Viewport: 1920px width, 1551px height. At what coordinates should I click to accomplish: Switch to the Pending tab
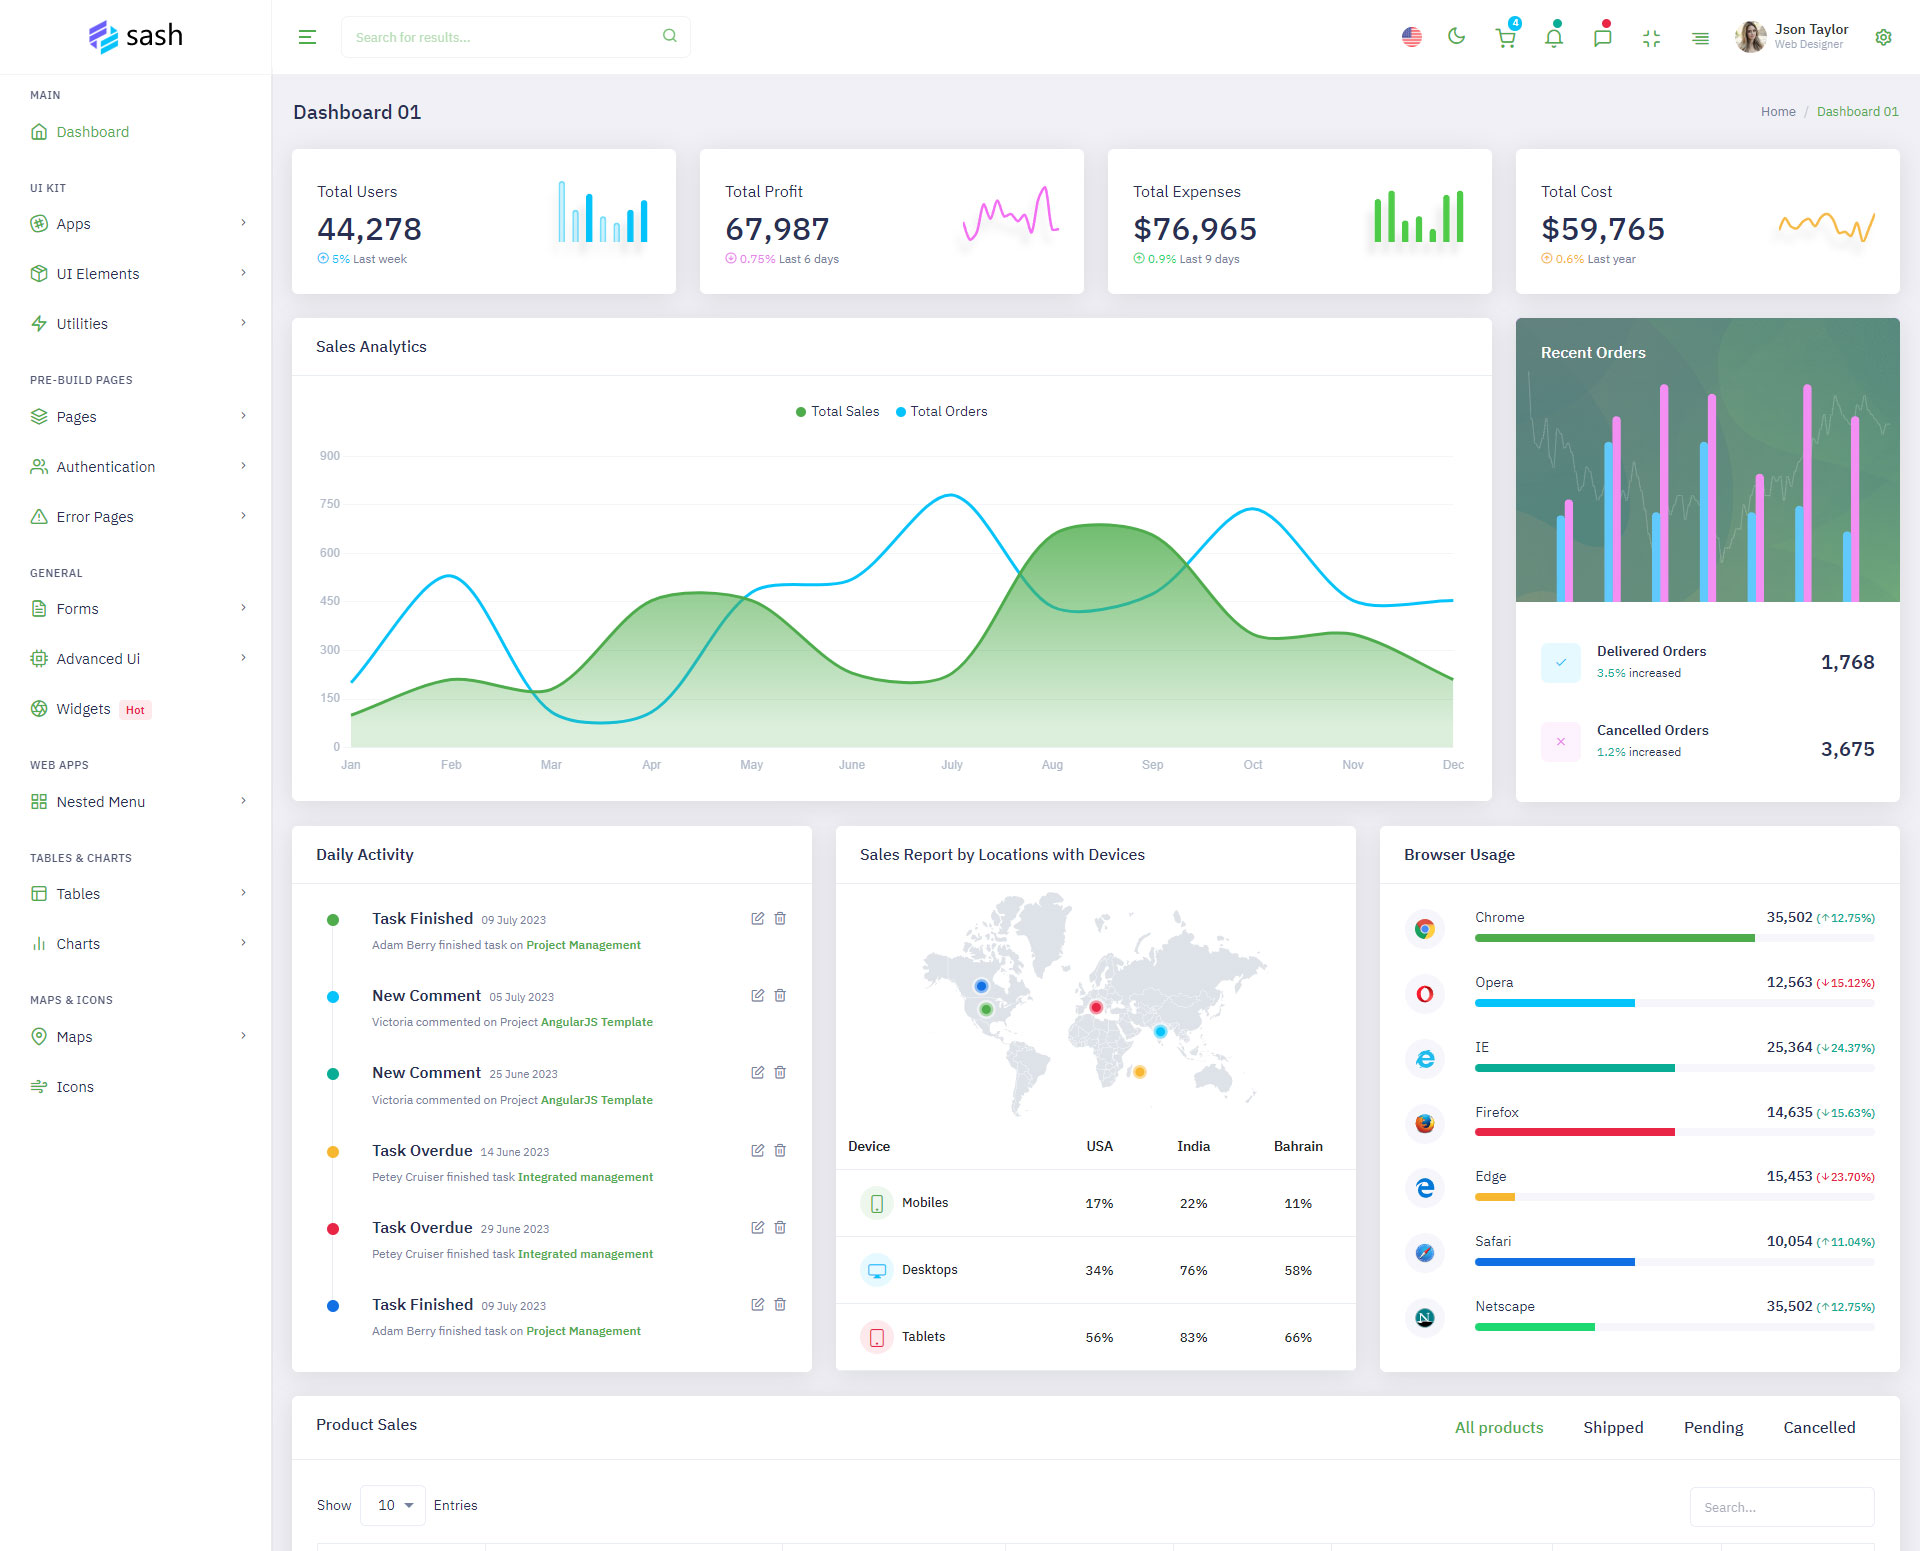tap(1713, 1427)
